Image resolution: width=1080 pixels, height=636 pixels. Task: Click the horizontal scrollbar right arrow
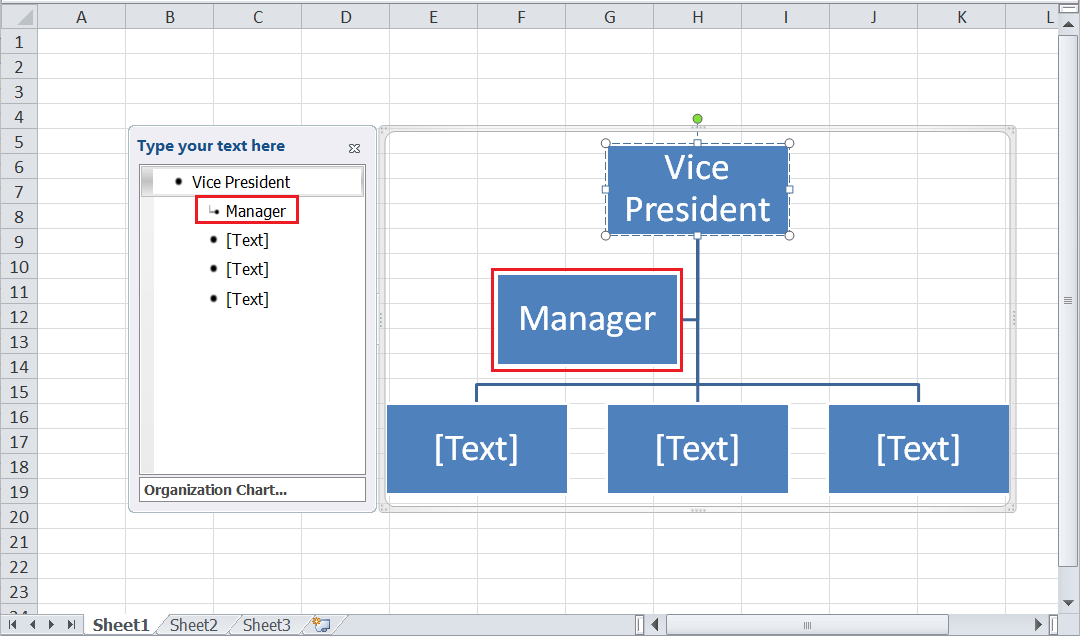point(1038,625)
